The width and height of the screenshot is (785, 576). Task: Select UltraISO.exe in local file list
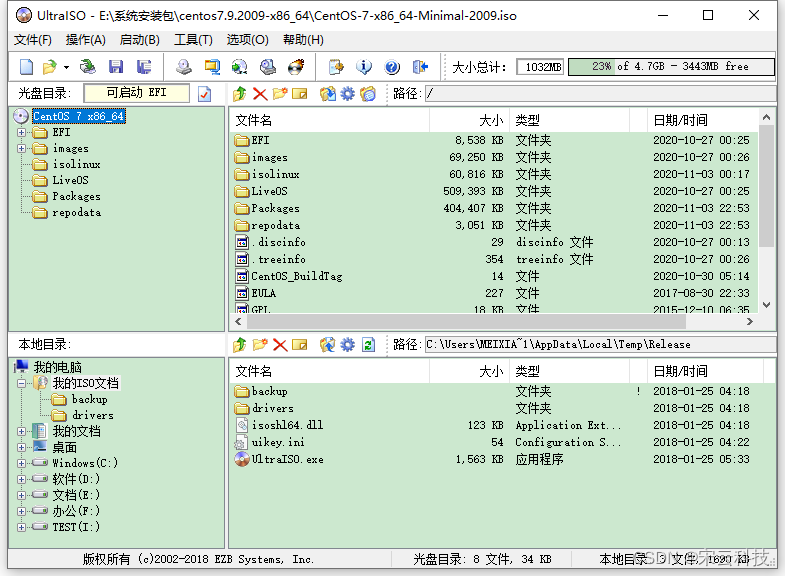pos(502,459)
